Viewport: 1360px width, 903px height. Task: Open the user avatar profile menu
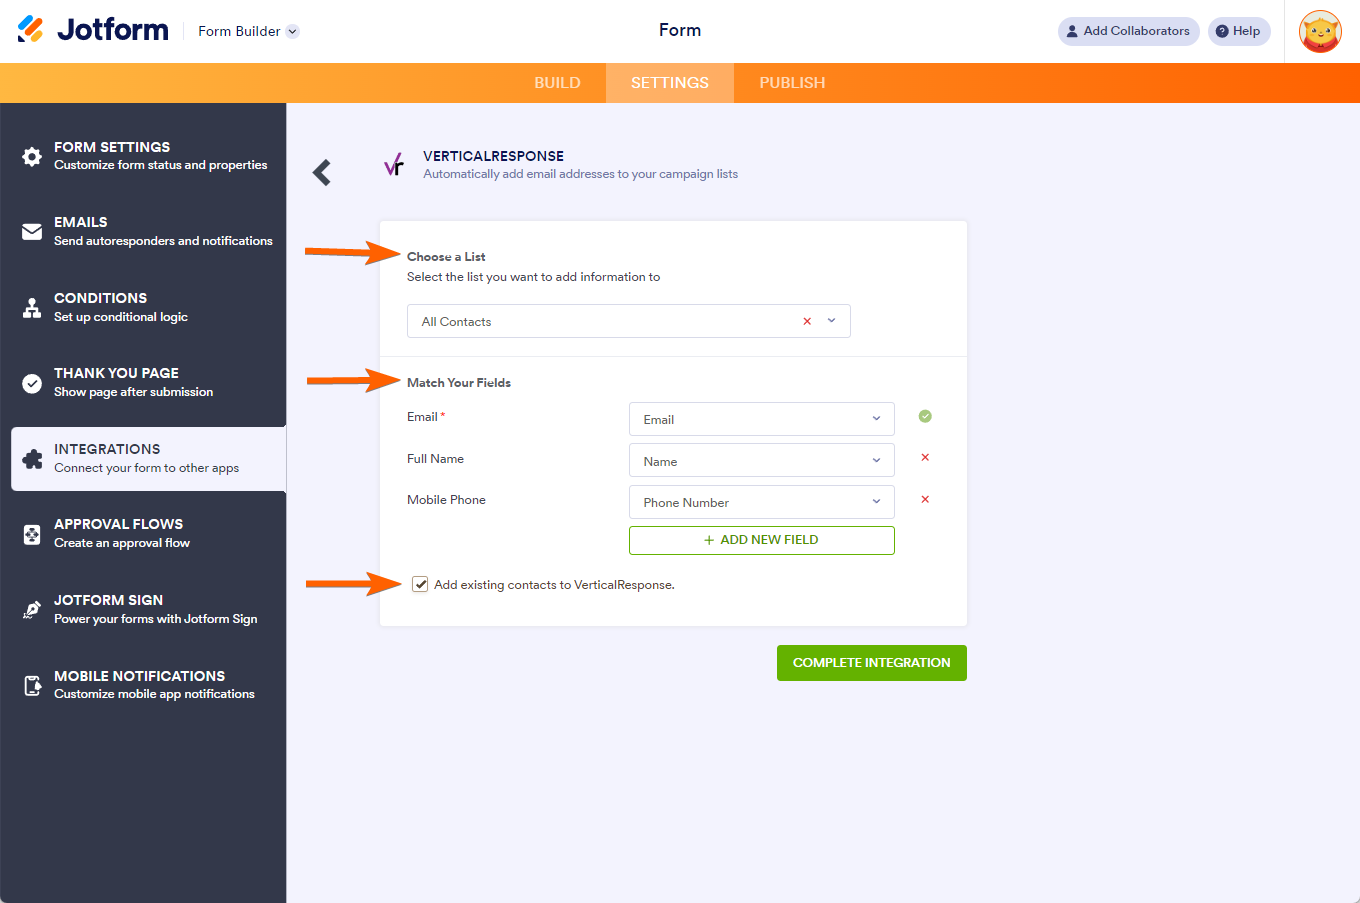click(1319, 32)
